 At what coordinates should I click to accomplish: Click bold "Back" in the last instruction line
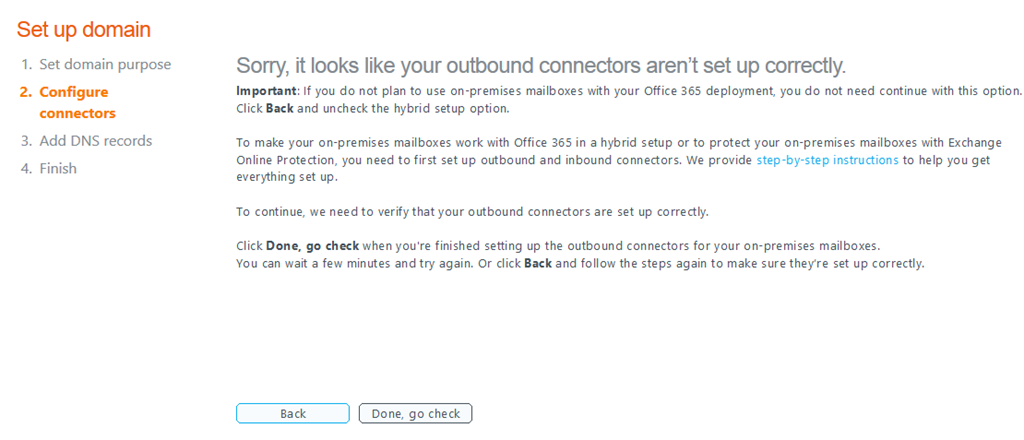point(538,264)
